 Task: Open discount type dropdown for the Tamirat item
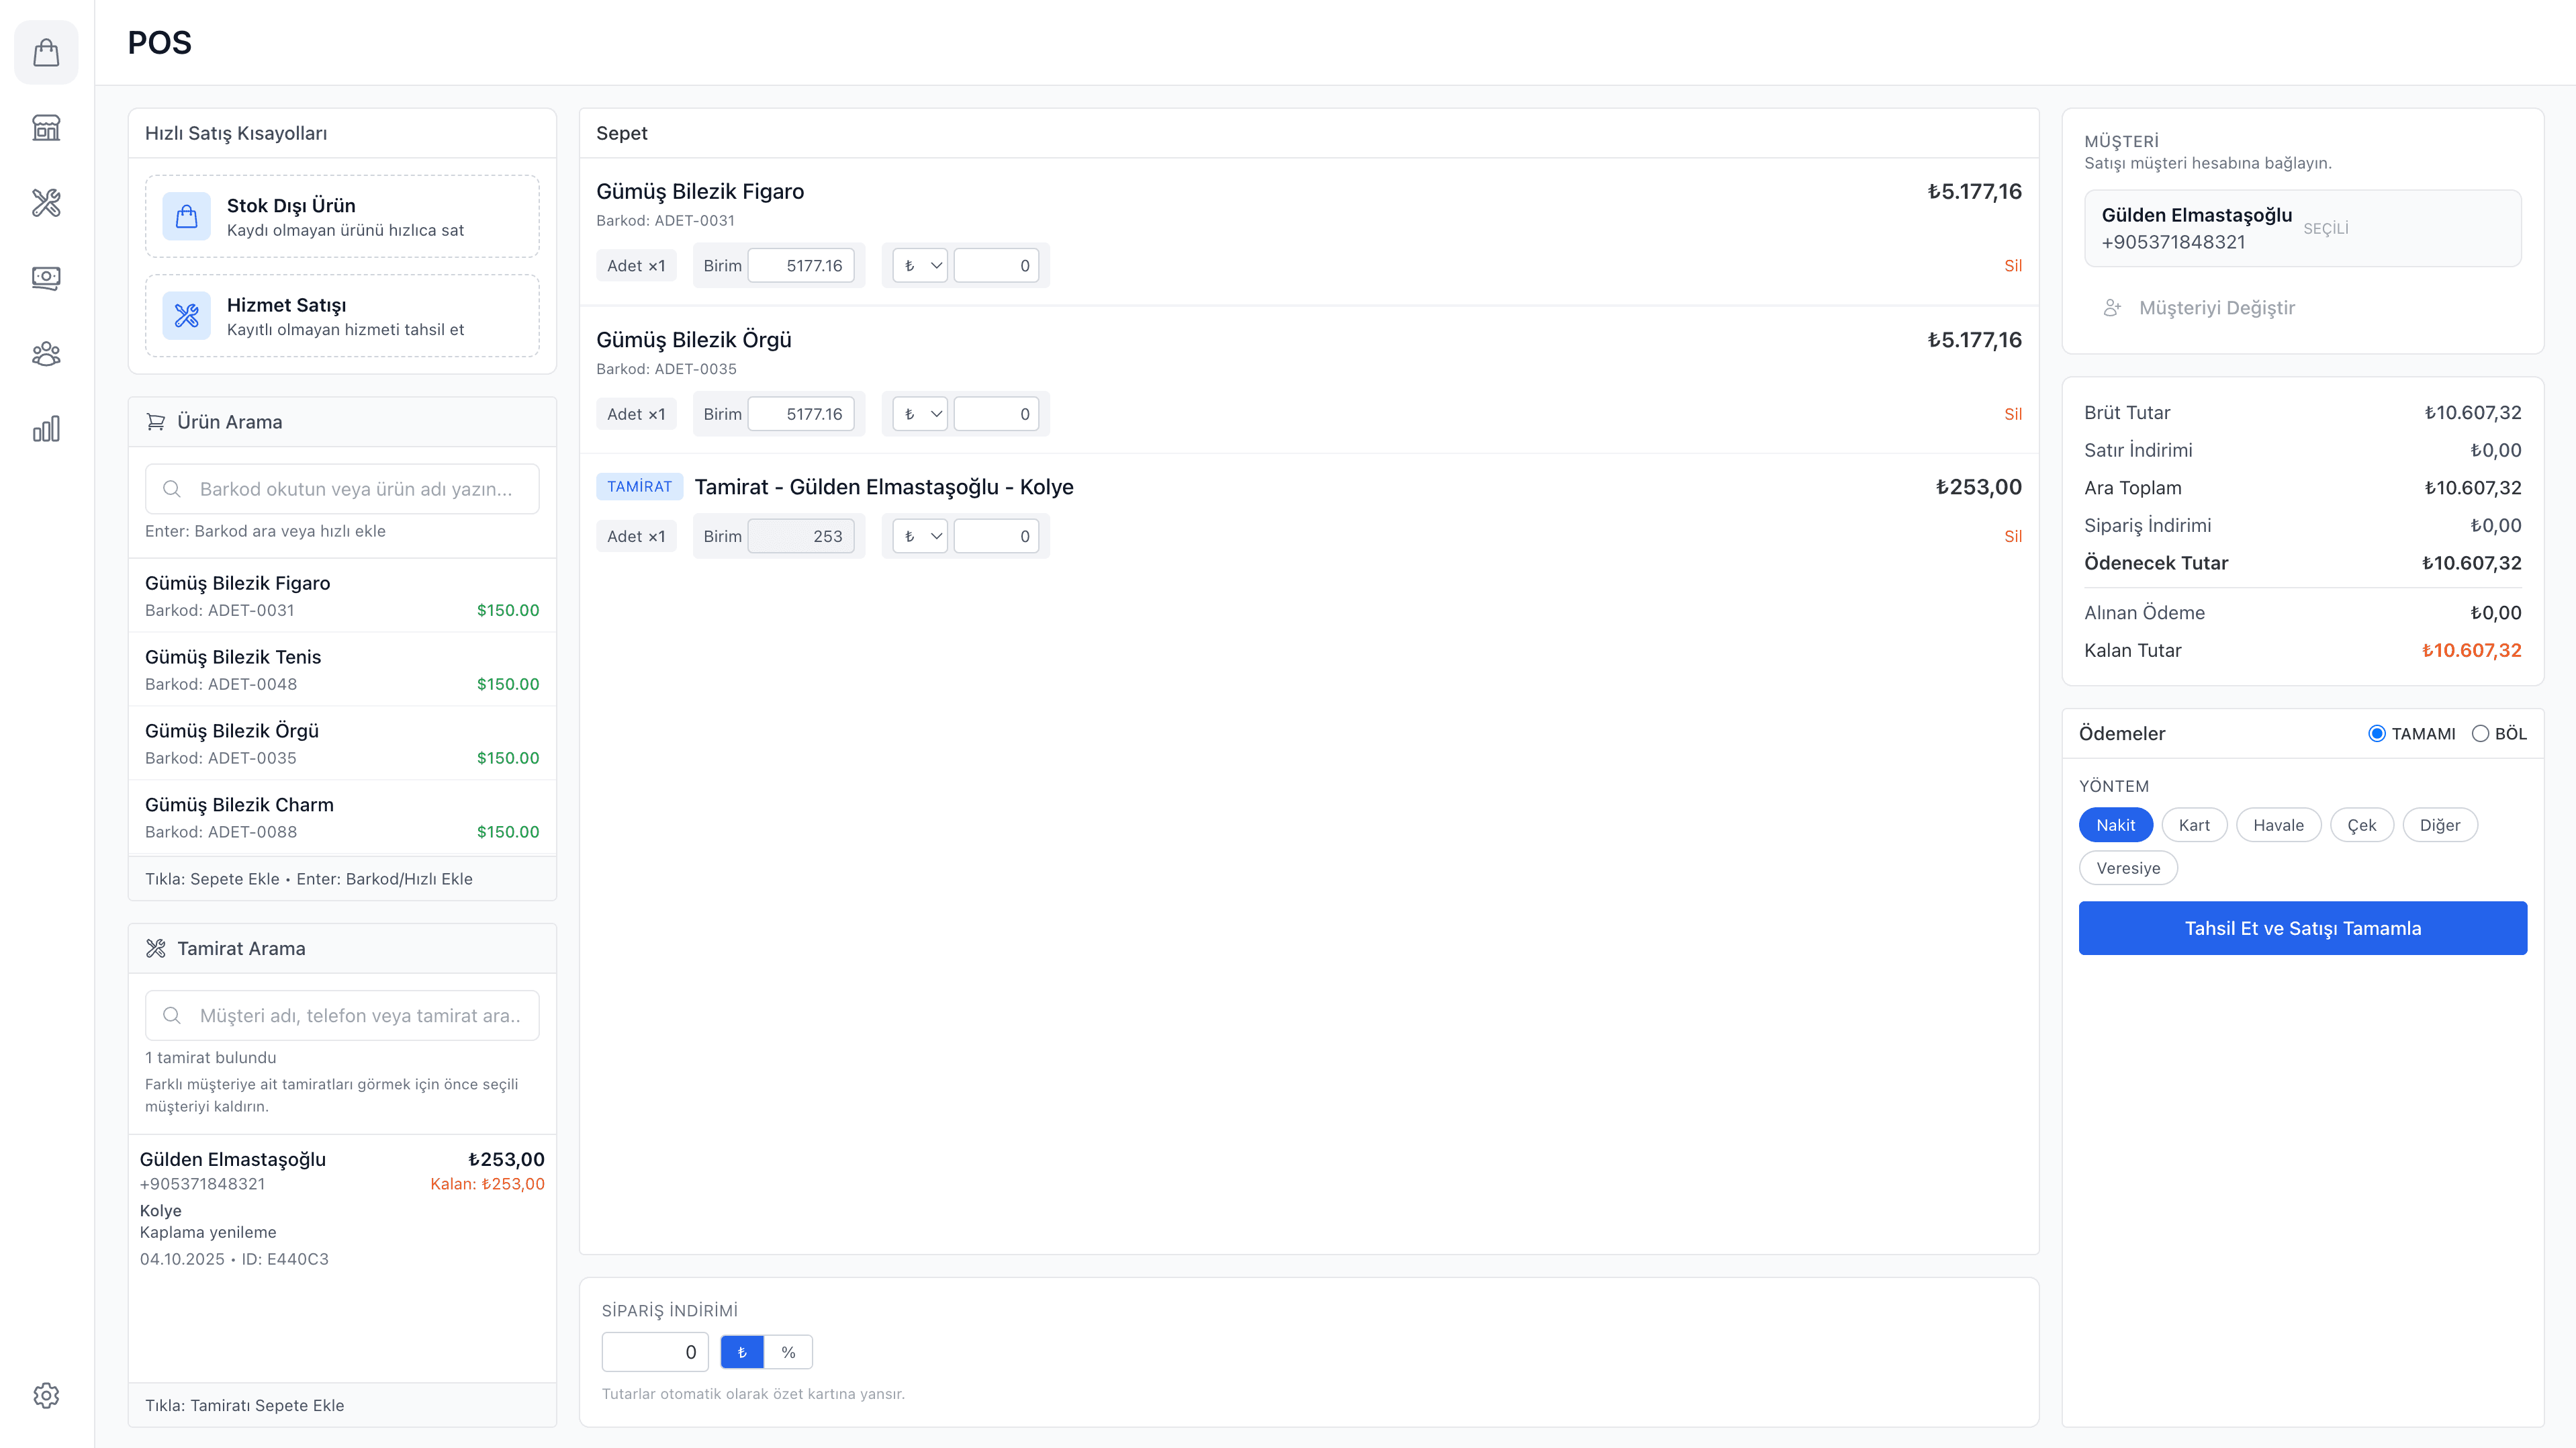[x=920, y=536]
